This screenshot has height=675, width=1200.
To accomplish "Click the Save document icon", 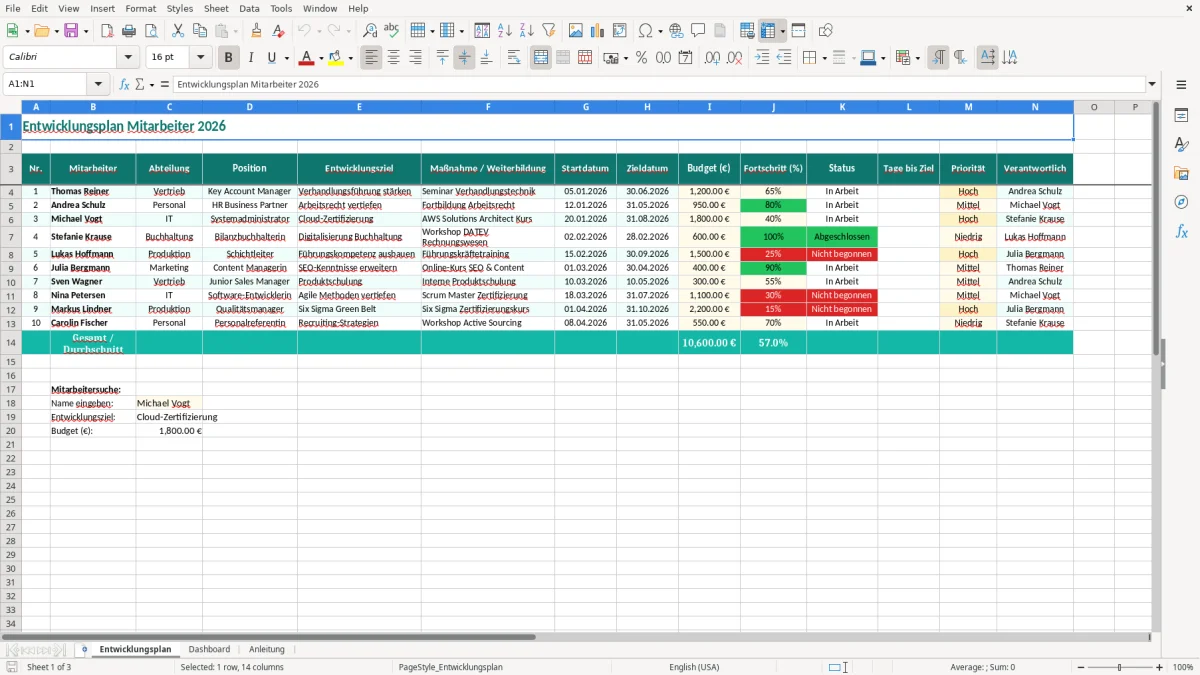I will coord(71,31).
